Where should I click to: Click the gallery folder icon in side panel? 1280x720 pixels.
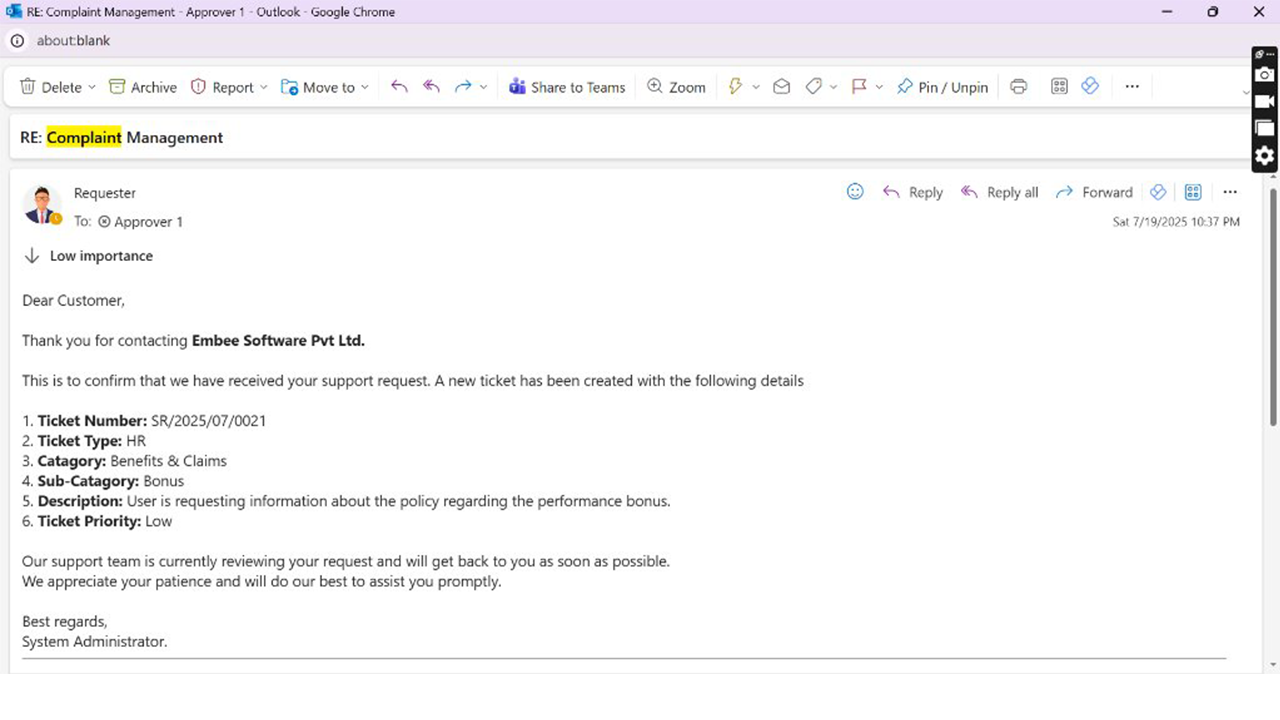(1265, 128)
